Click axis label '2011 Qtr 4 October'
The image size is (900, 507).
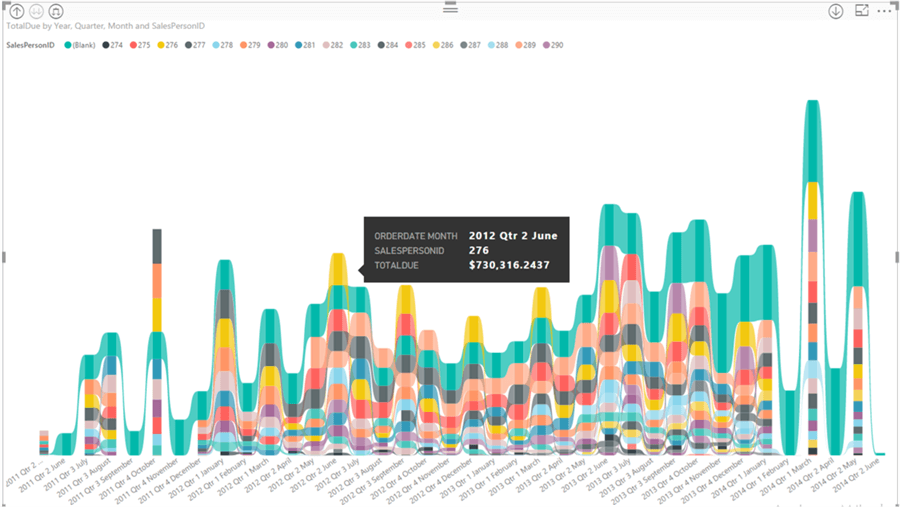(129, 479)
